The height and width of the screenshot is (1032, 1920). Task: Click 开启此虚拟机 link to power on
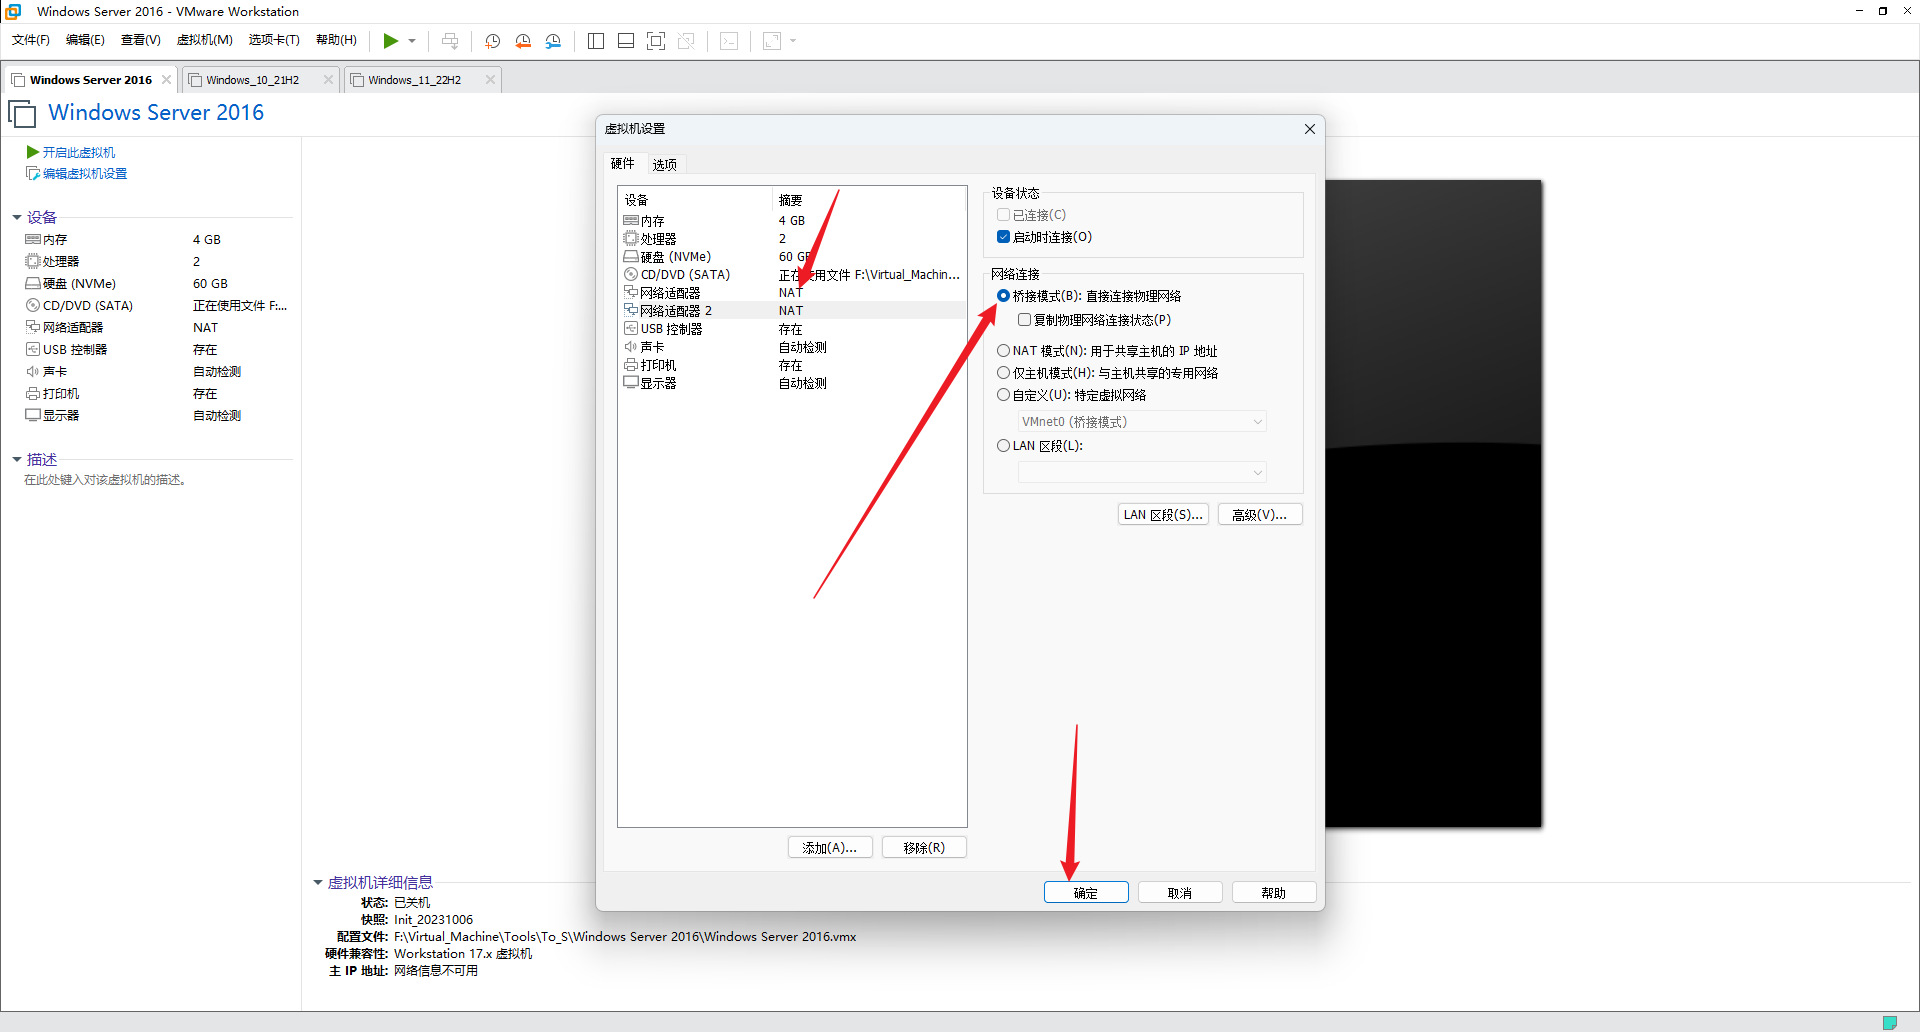[78, 152]
